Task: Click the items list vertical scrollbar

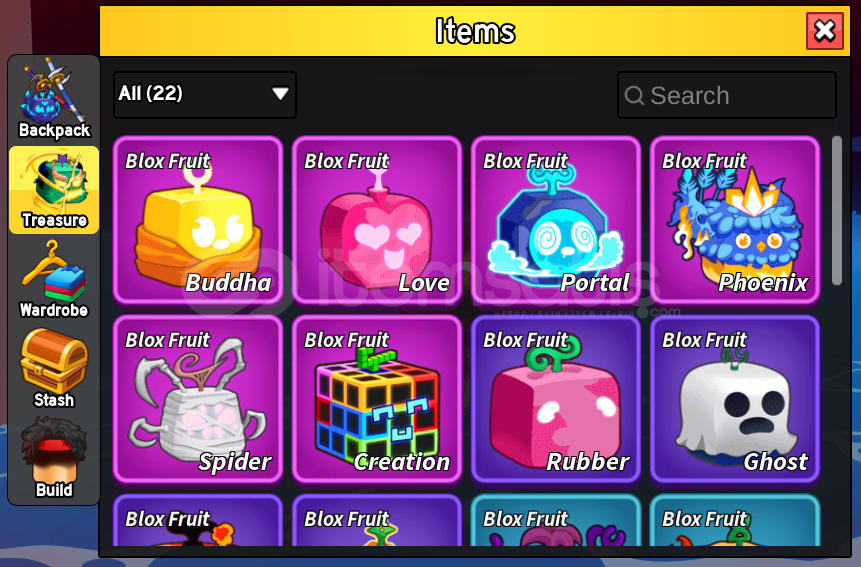Action: [x=837, y=211]
